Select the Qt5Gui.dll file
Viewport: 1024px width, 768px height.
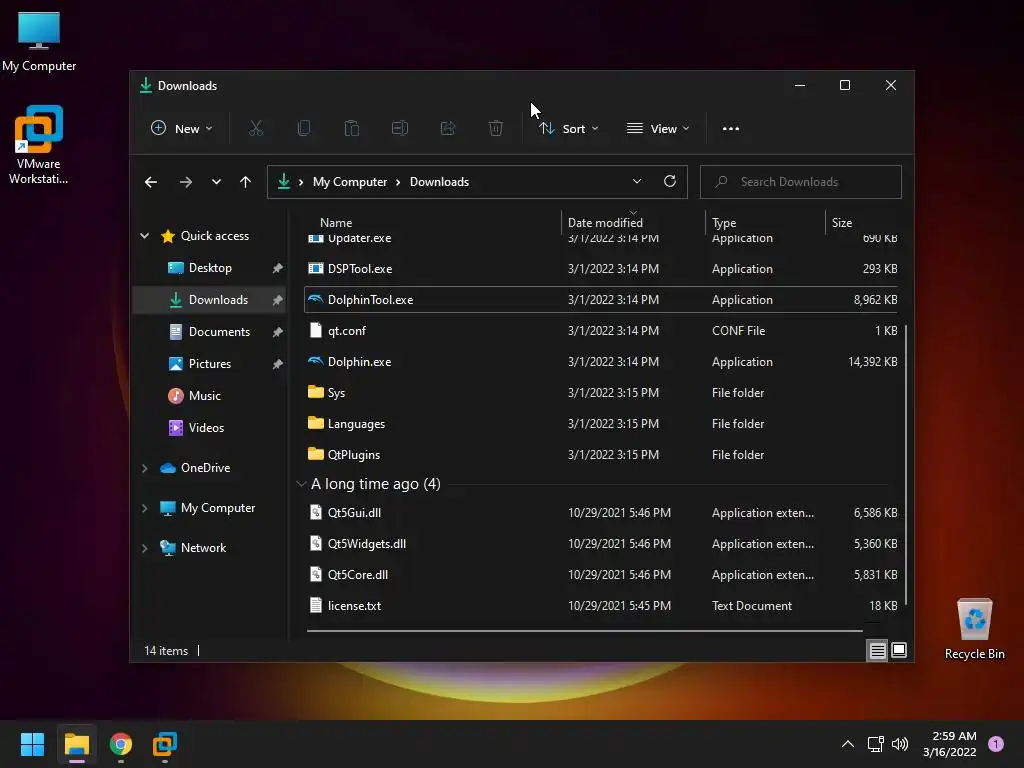pyautogui.click(x=601, y=513)
